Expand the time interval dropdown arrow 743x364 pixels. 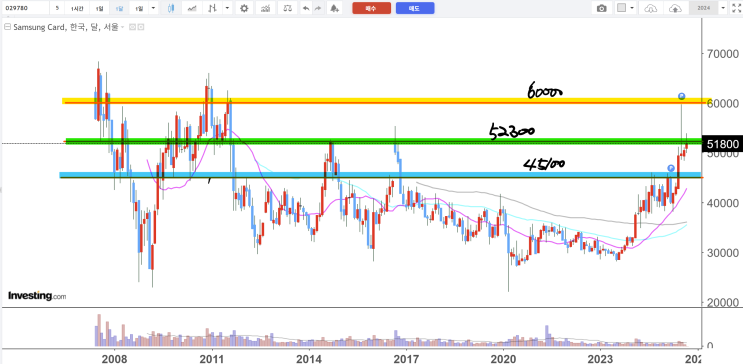point(153,8)
